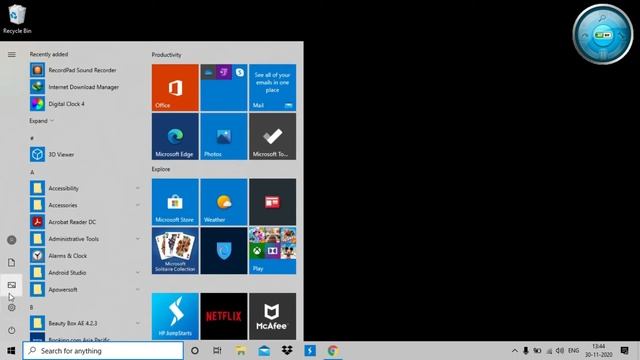640x360 pixels.
Task: Open Google Chrome on taskbar
Action: (x=333, y=351)
